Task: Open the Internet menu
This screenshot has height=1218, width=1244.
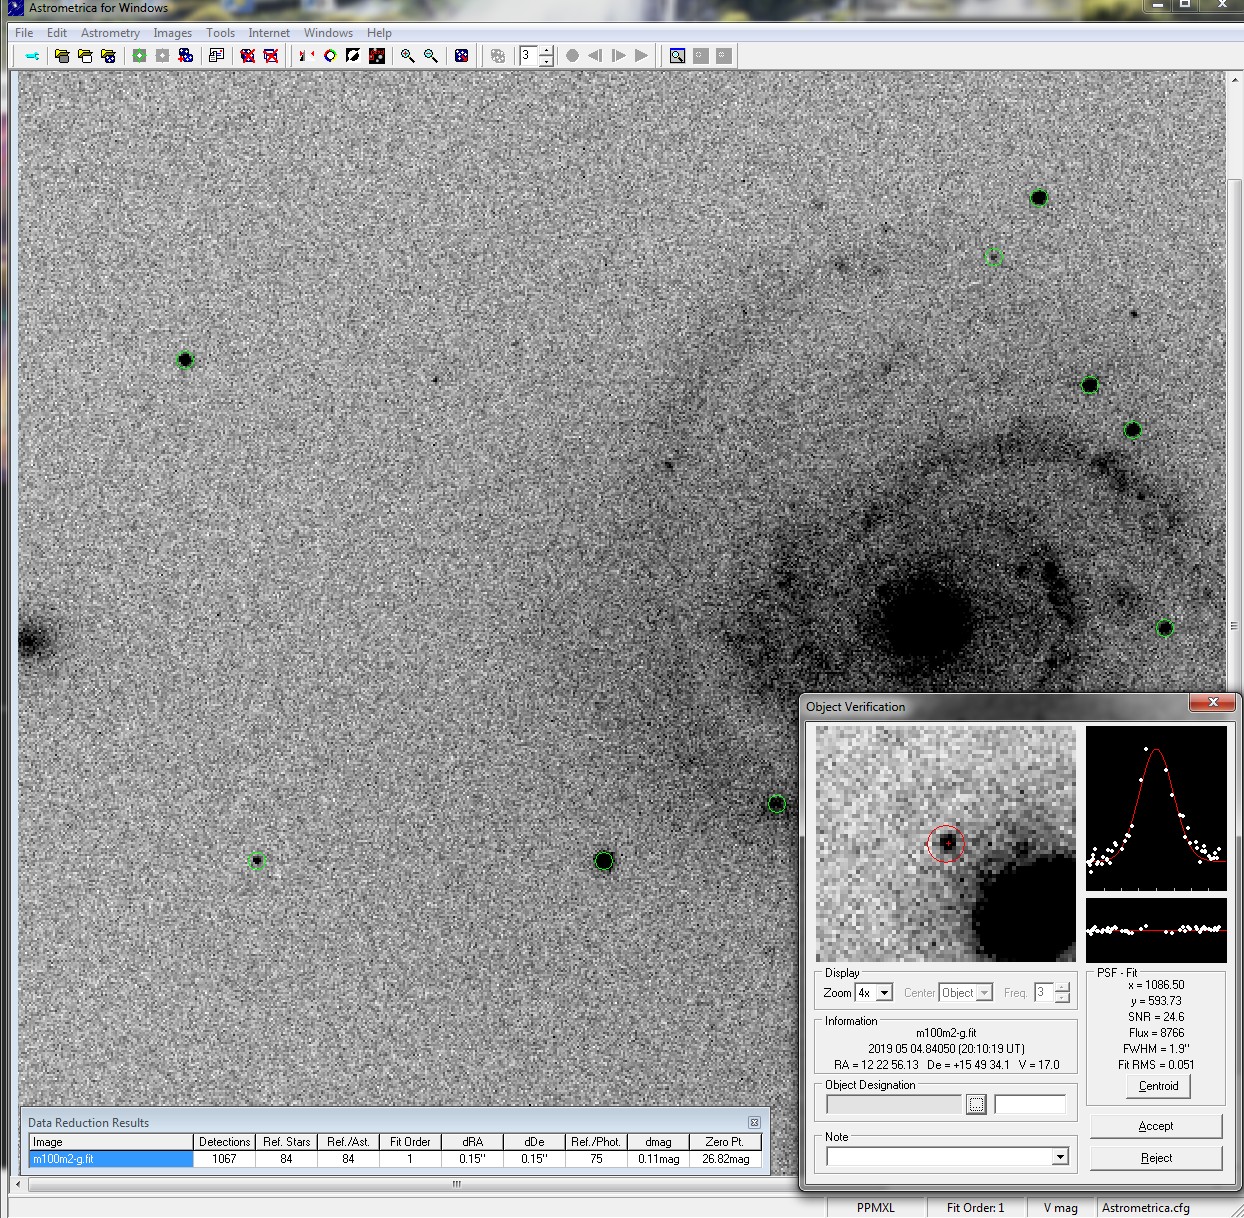Action: tap(269, 33)
